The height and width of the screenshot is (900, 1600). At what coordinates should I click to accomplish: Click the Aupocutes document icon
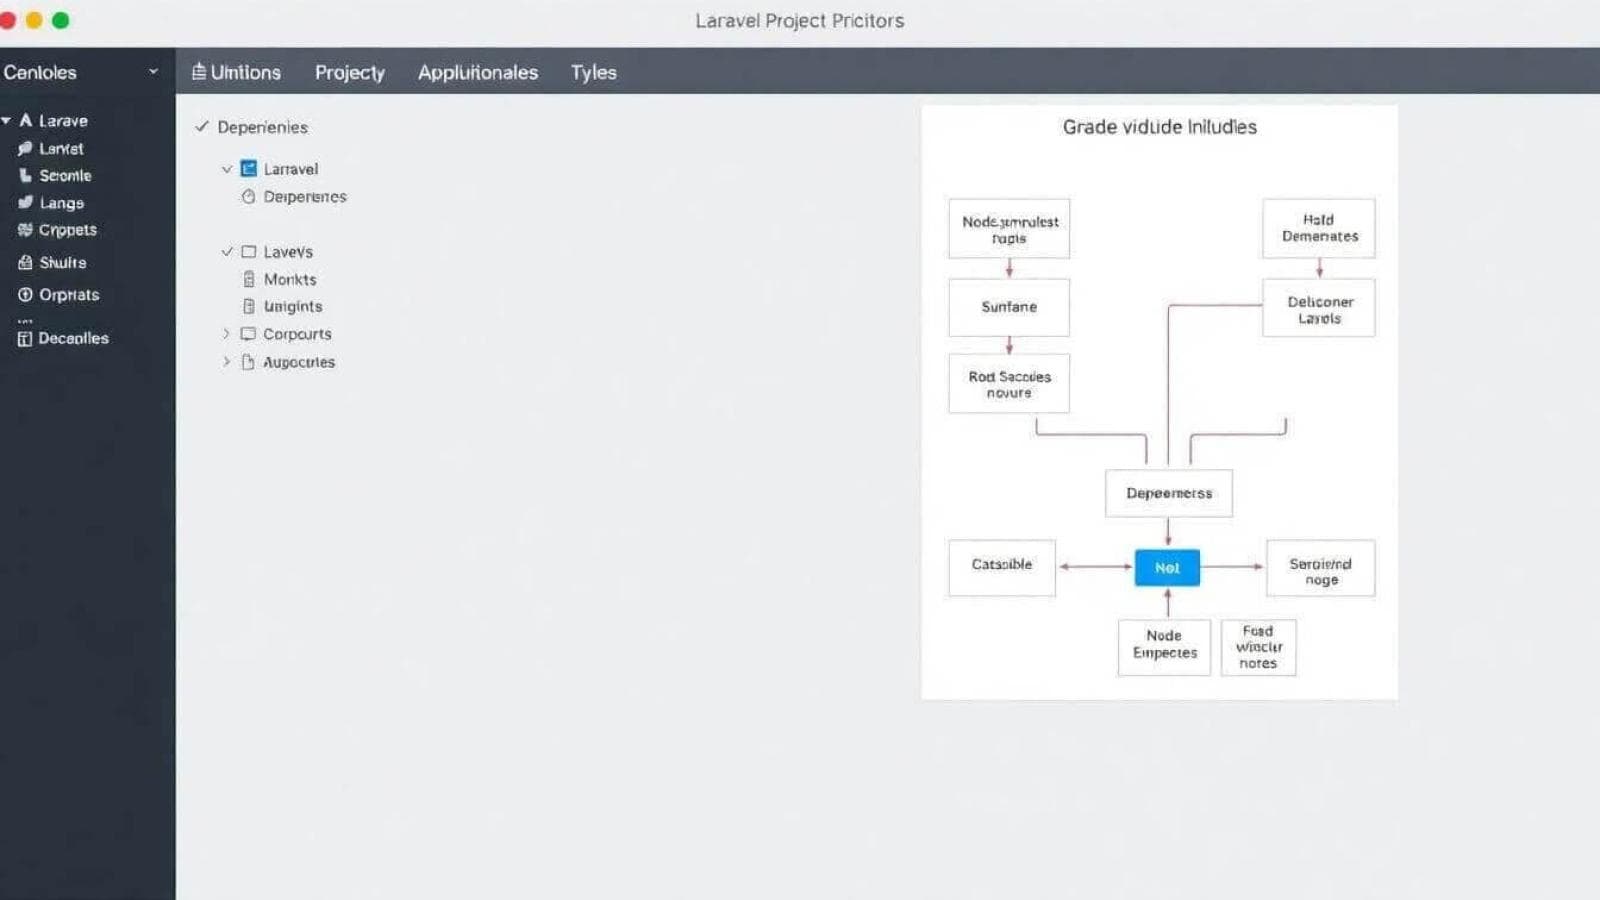click(x=248, y=361)
